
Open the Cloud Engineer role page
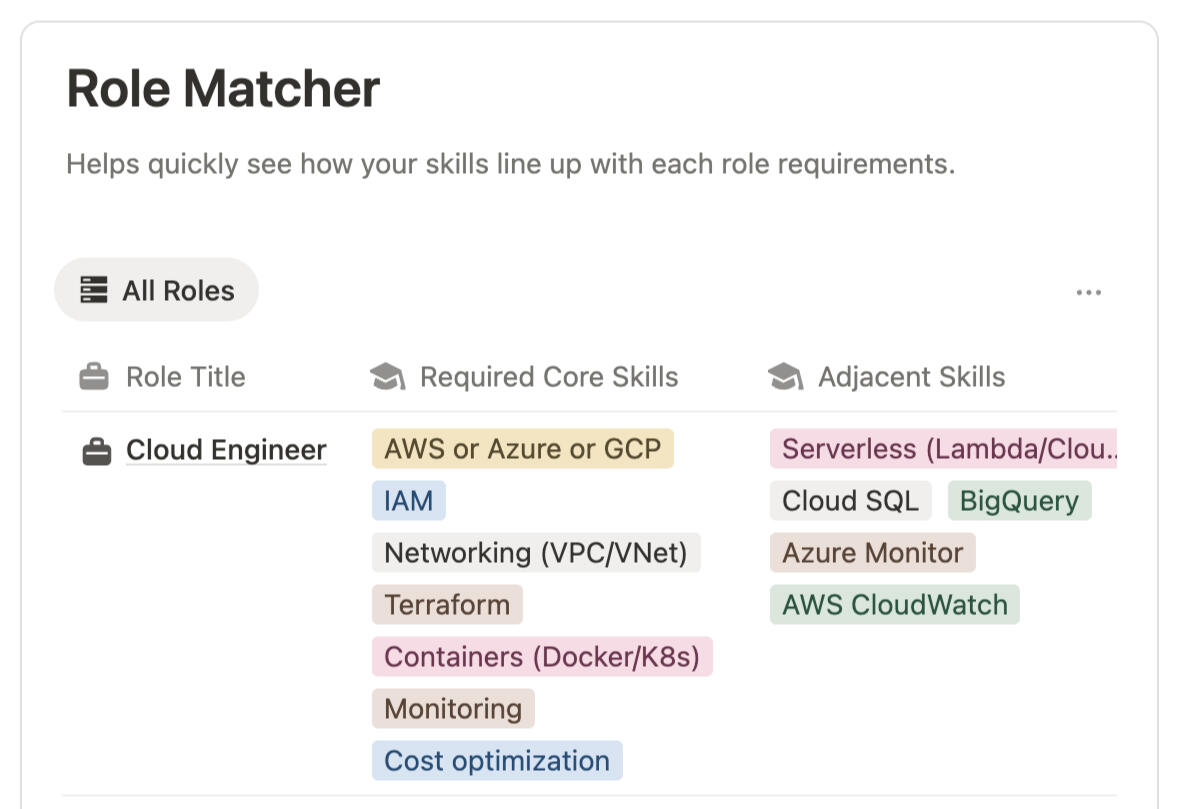[x=226, y=451]
